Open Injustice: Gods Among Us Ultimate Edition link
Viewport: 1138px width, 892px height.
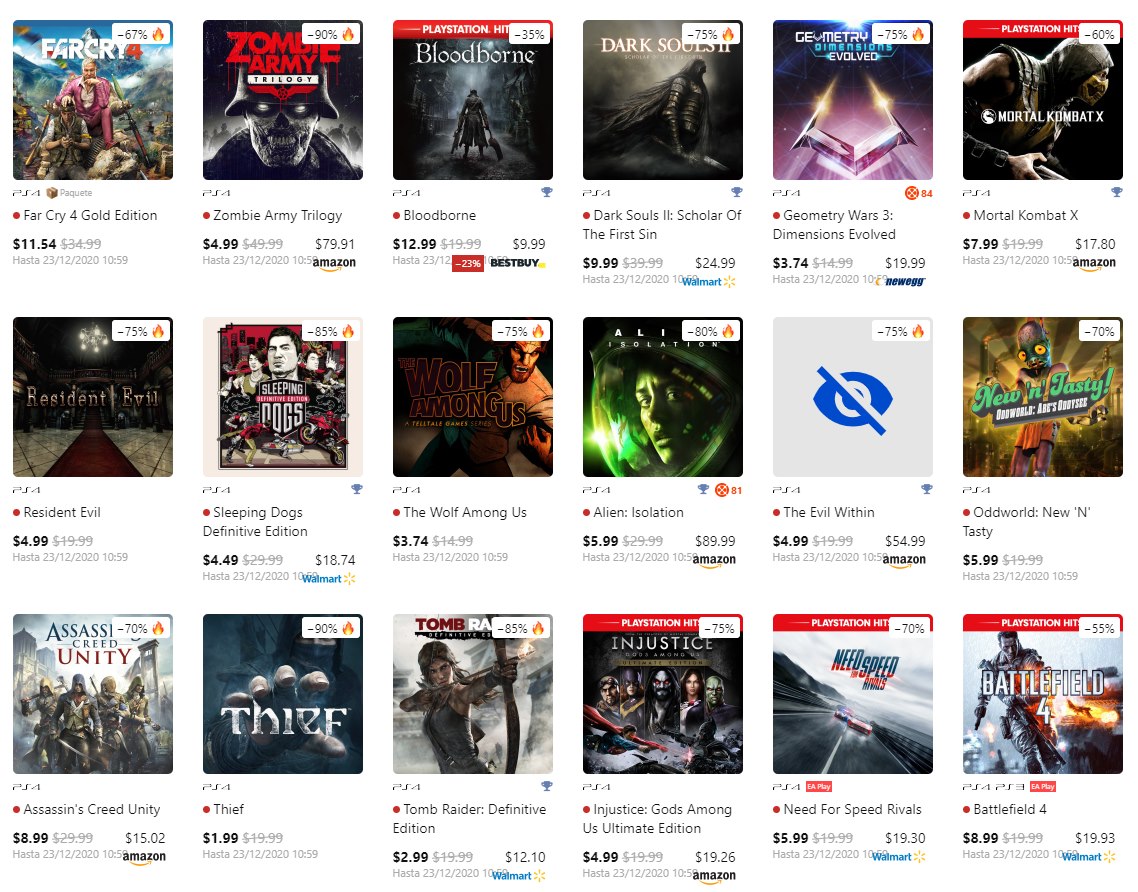click(x=658, y=819)
